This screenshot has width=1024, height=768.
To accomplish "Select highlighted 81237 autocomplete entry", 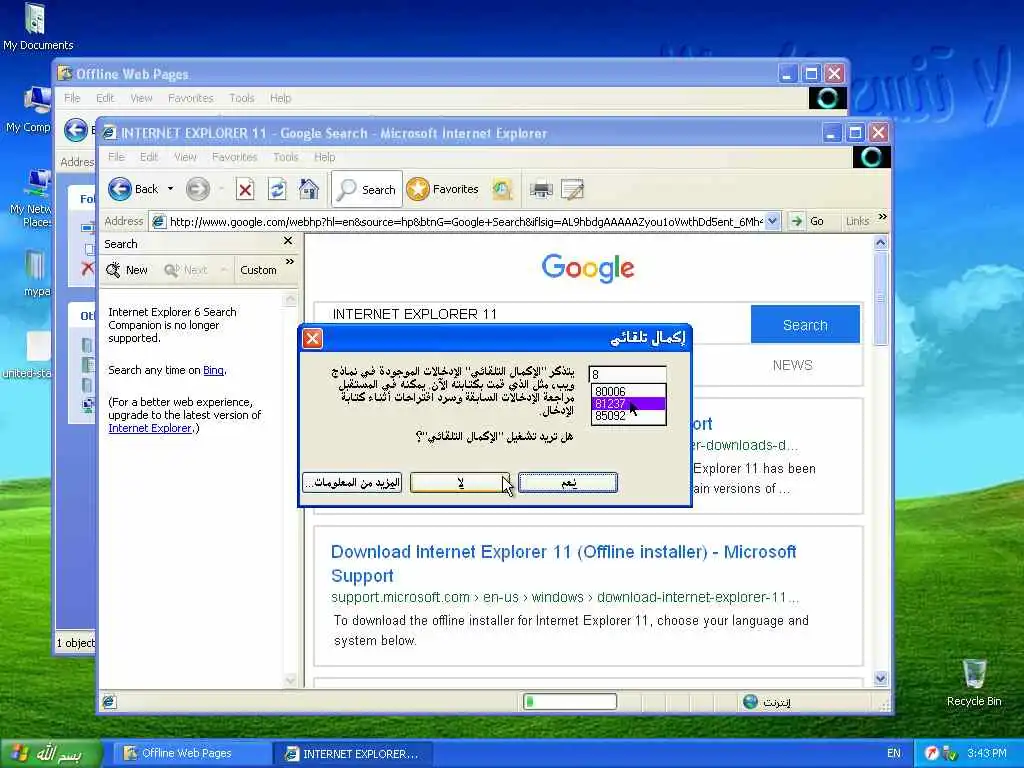I will [x=628, y=404].
